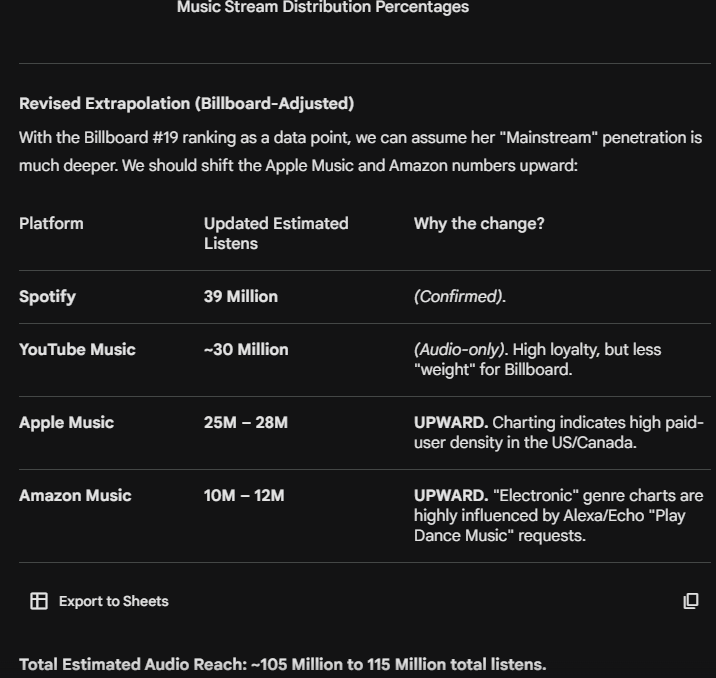Viewport: 716px width, 678px height.
Task: Click the 39 Million cell
Action: coord(241,297)
